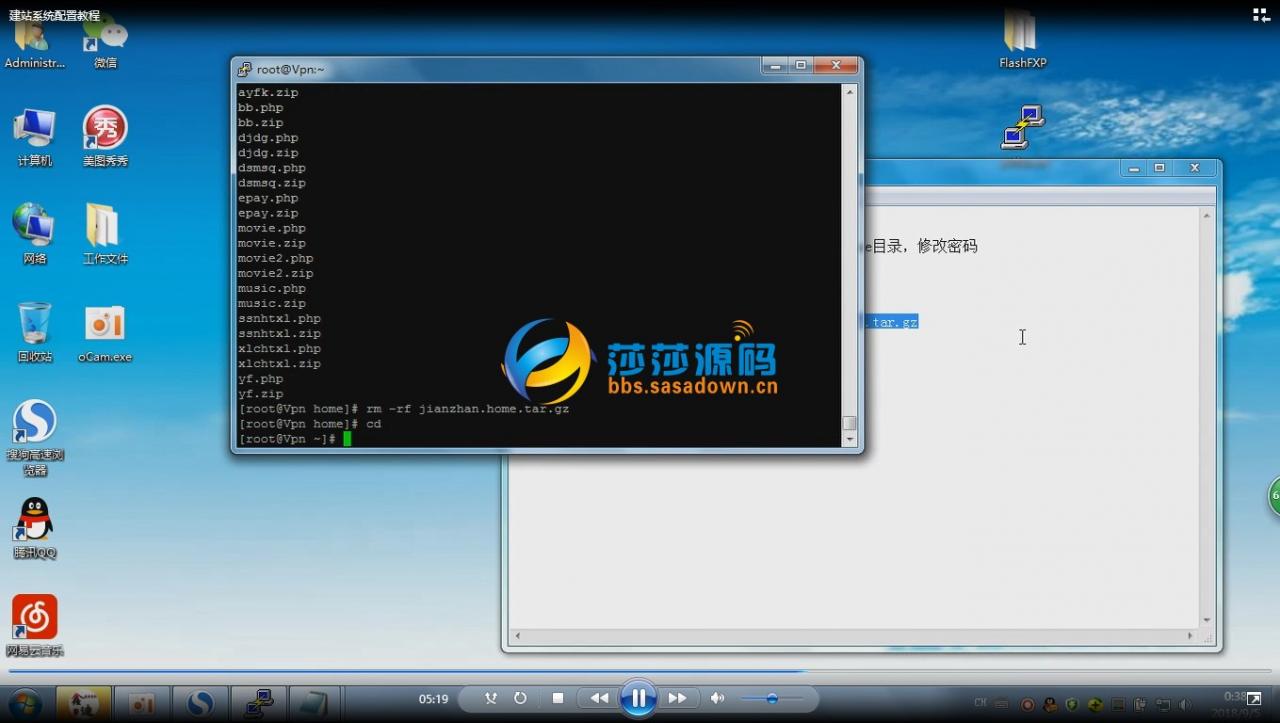Viewport: 1280px width, 723px height.
Task: Launch 搜狗高速浏览器 desktop icon
Action: click(x=34, y=438)
